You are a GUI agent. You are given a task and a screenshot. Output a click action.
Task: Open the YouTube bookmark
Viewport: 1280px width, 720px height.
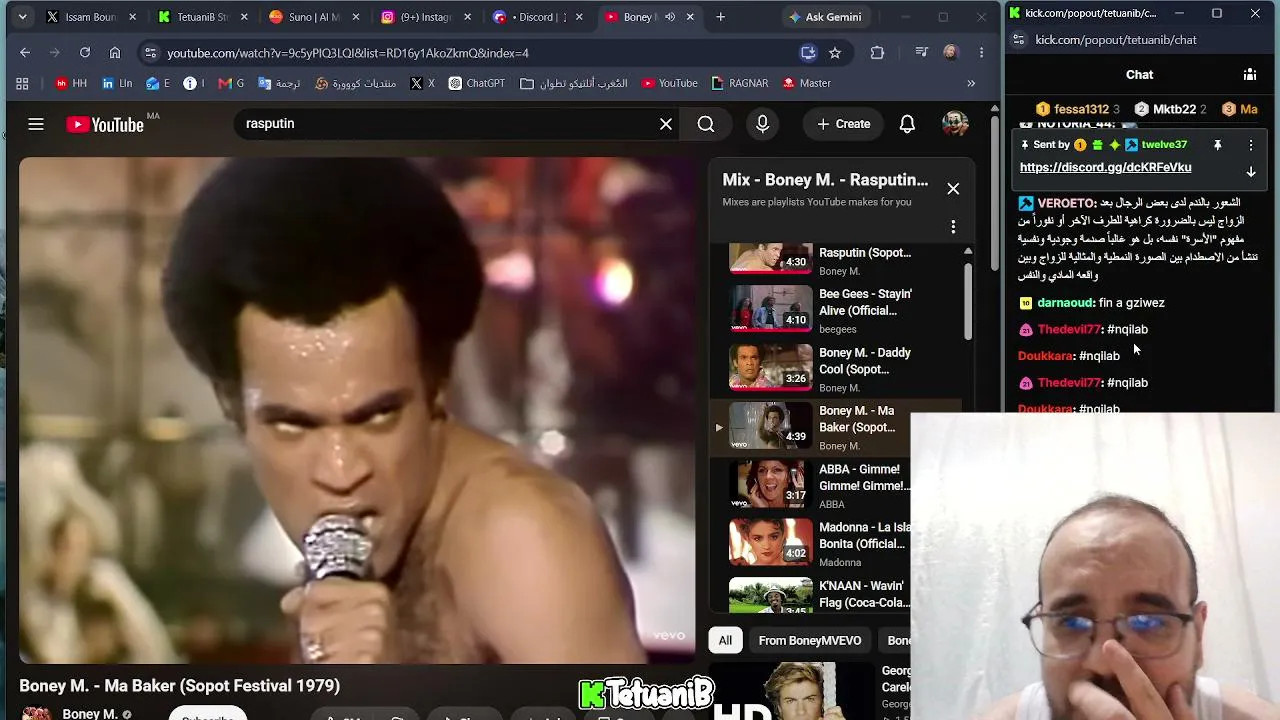tap(669, 84)
